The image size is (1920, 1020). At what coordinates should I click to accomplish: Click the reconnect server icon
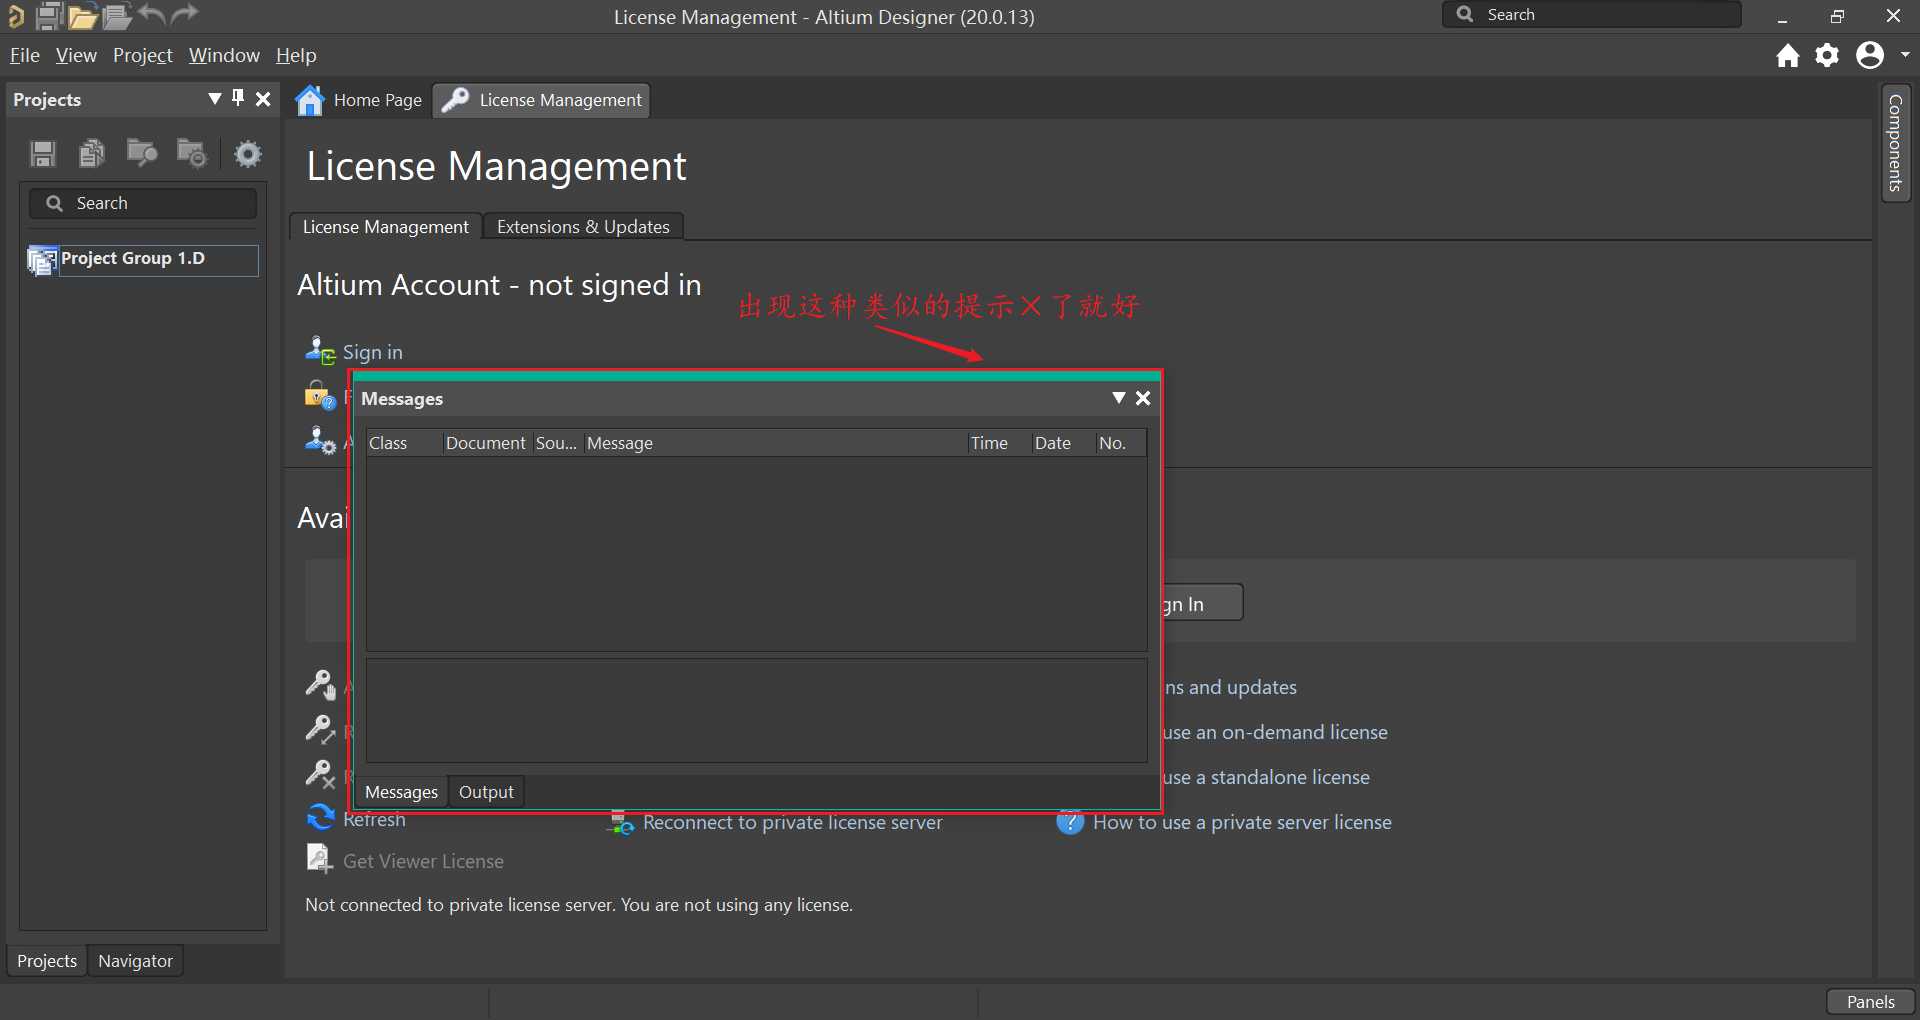point(621,822)
